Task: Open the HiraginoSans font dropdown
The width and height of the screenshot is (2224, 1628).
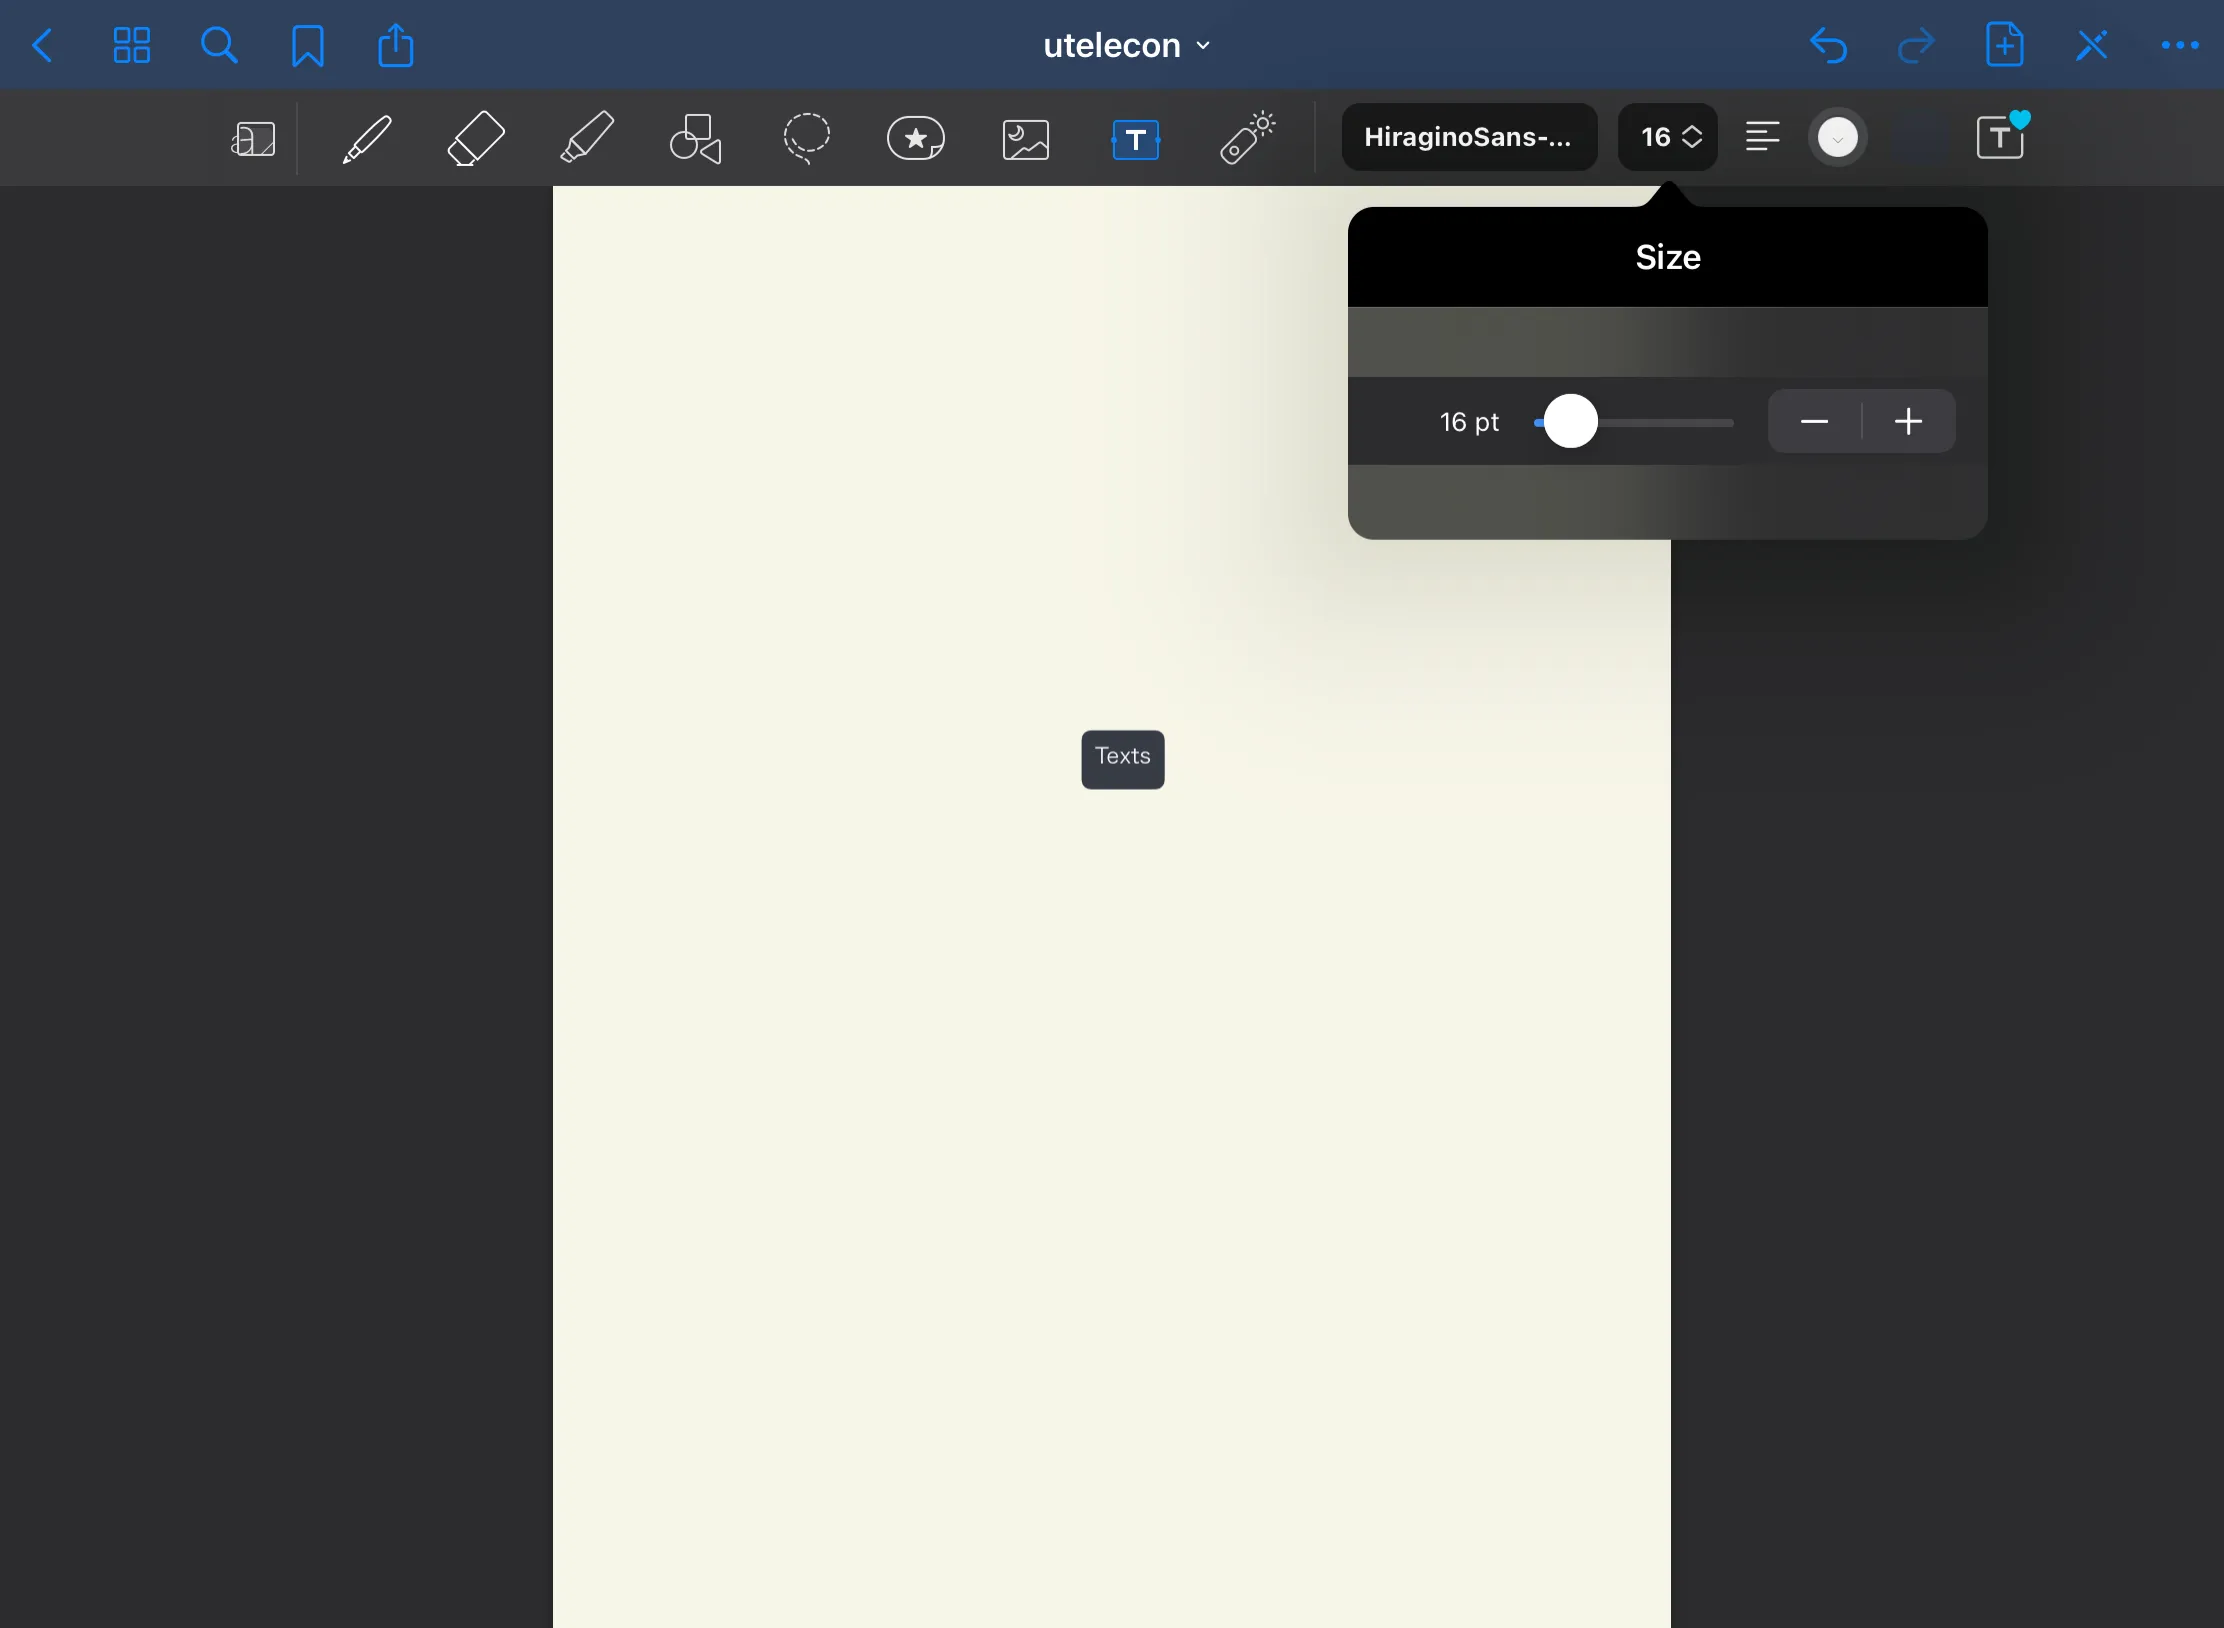Action: click(1468, 137)
